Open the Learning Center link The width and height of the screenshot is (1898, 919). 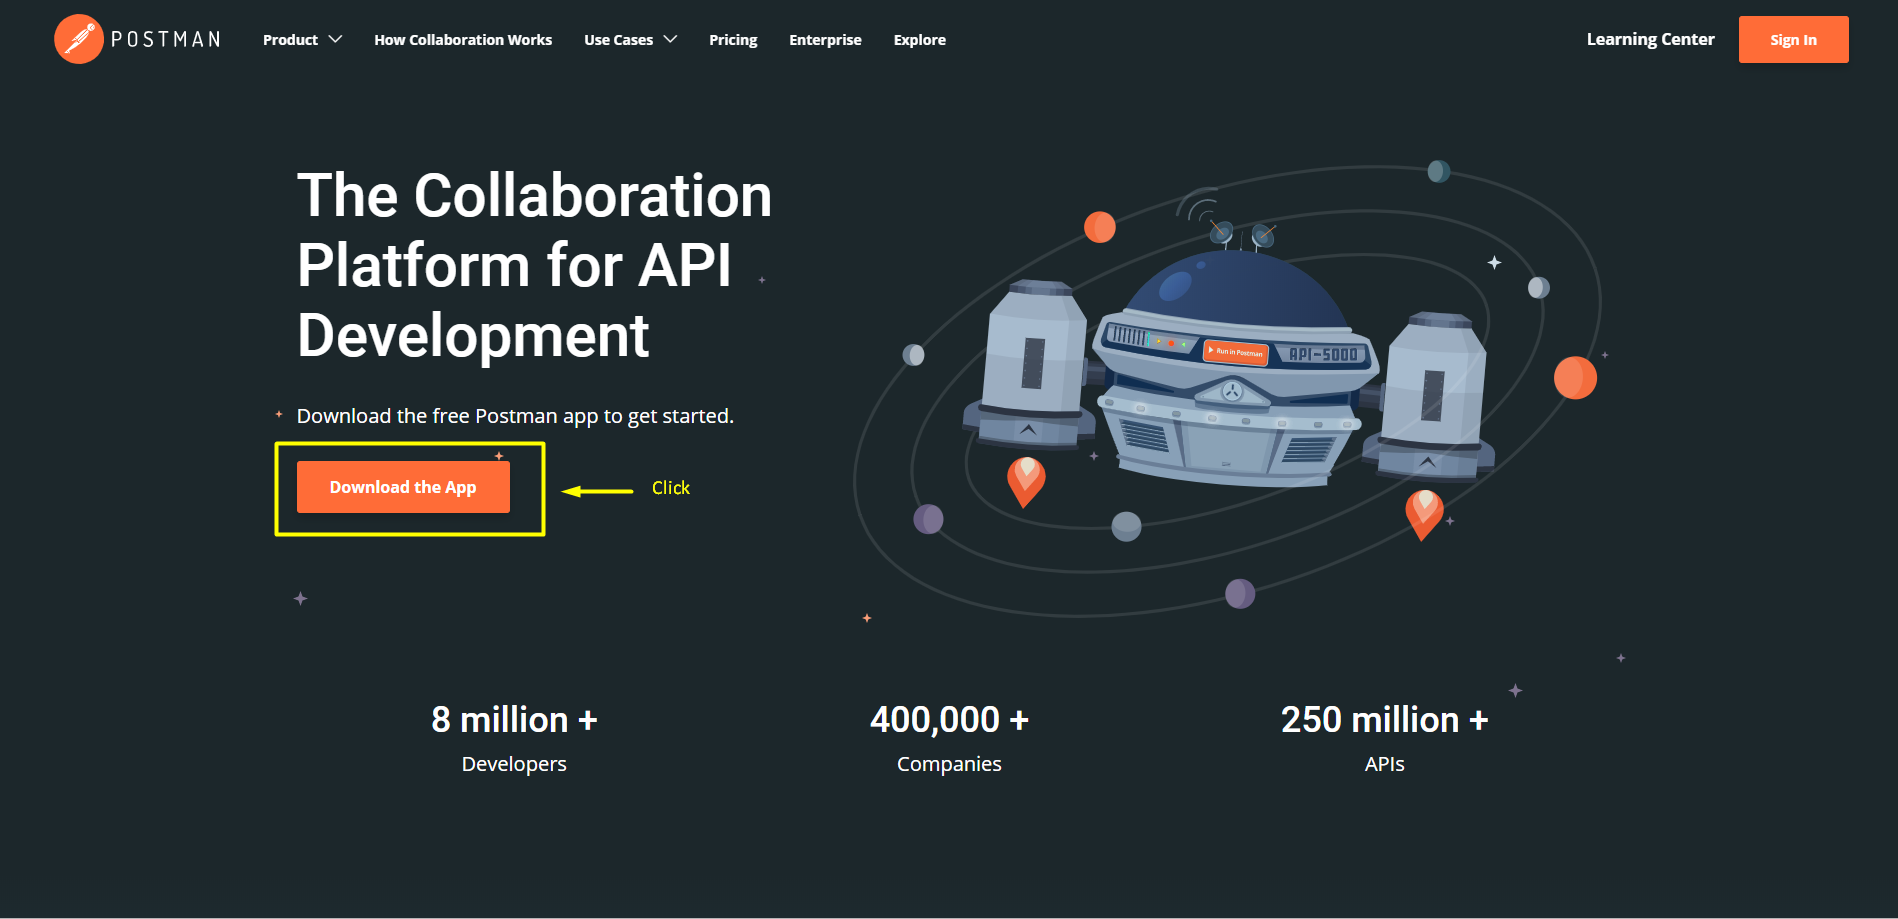click(1650, 39)
